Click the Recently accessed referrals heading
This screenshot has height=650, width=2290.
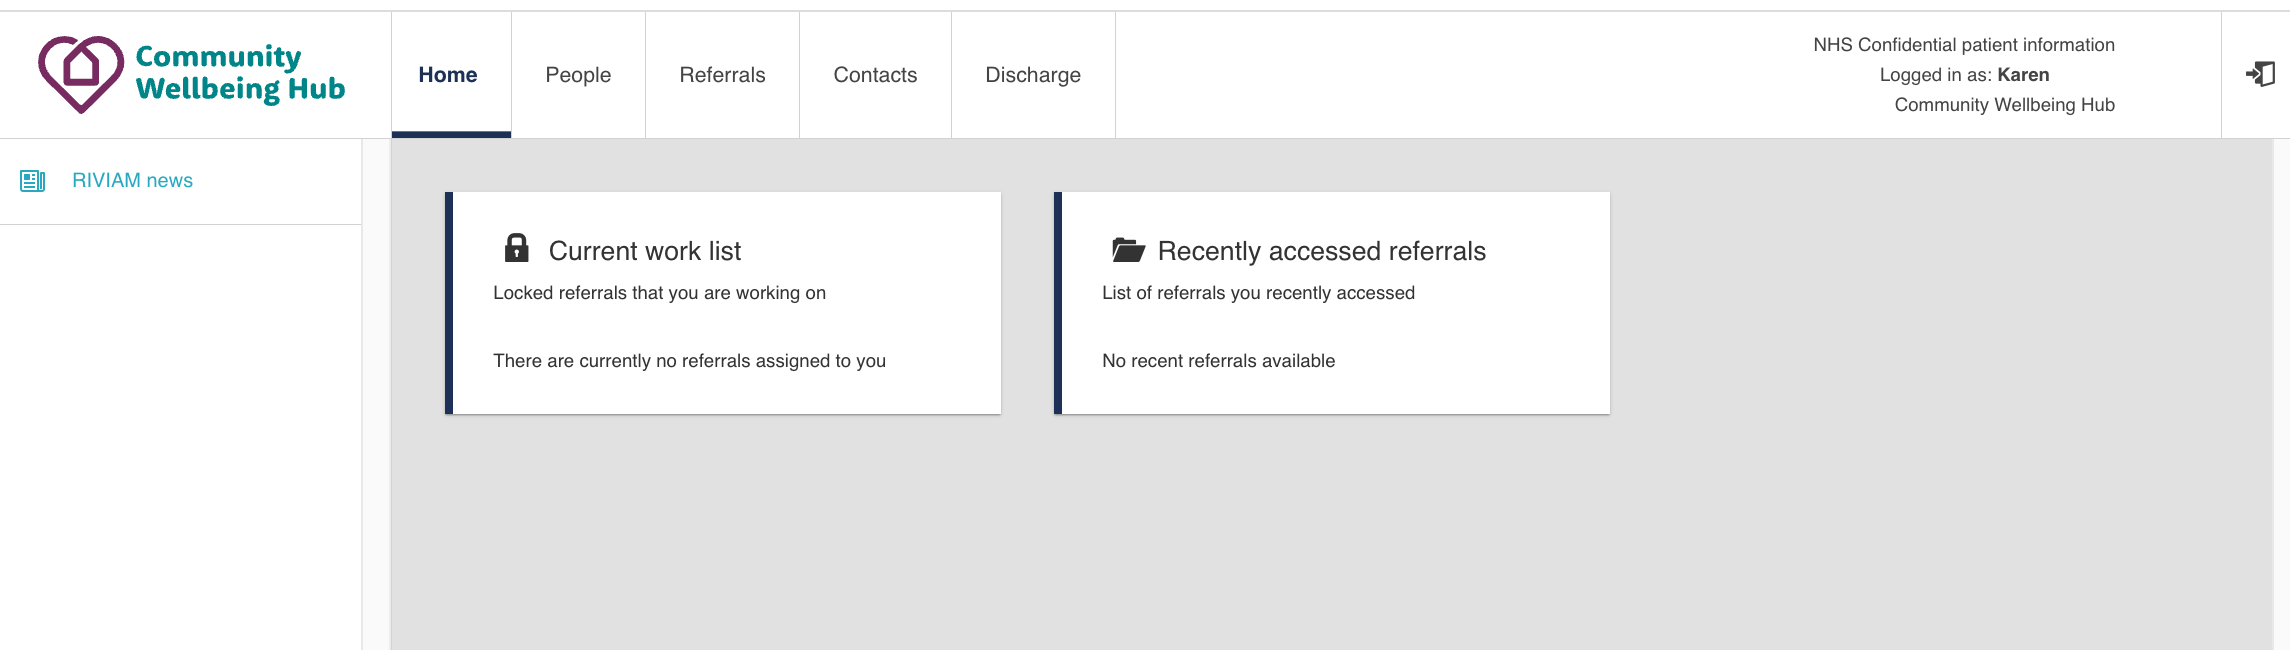(x=1321, y=251)
